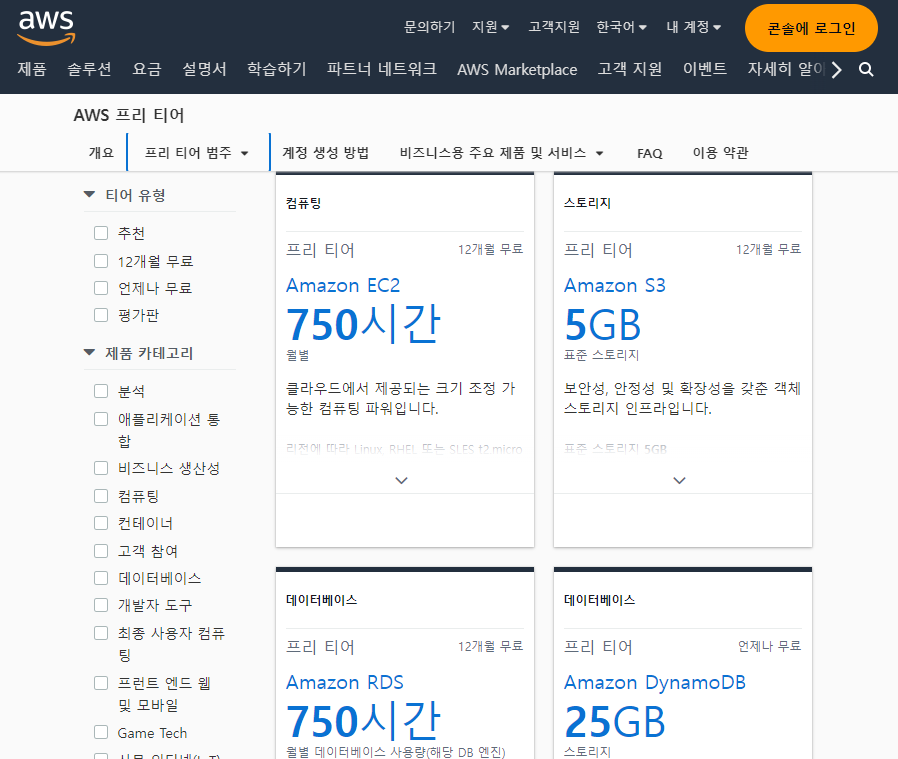This screenshot has width=898, height=759.
Task: Check the 추천 tier checkbox
Action: (101, 233)
